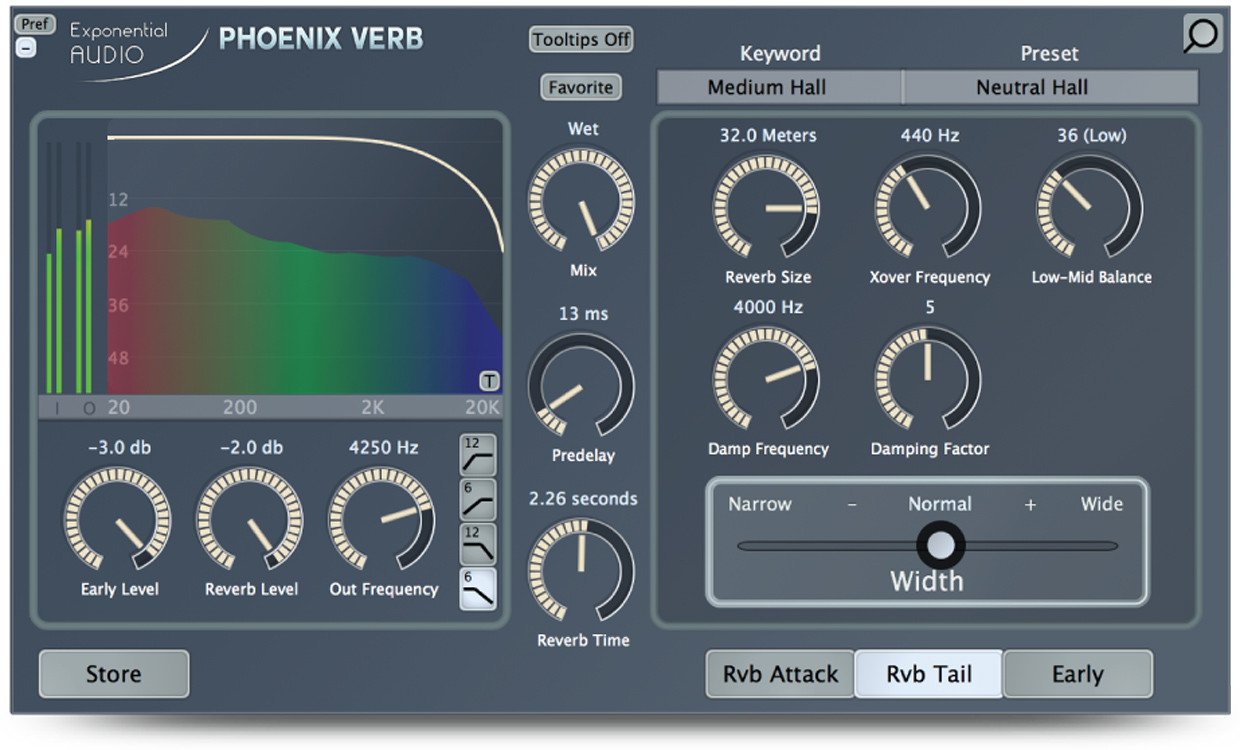Click the Reverb Size knob

tap(766, 208)
